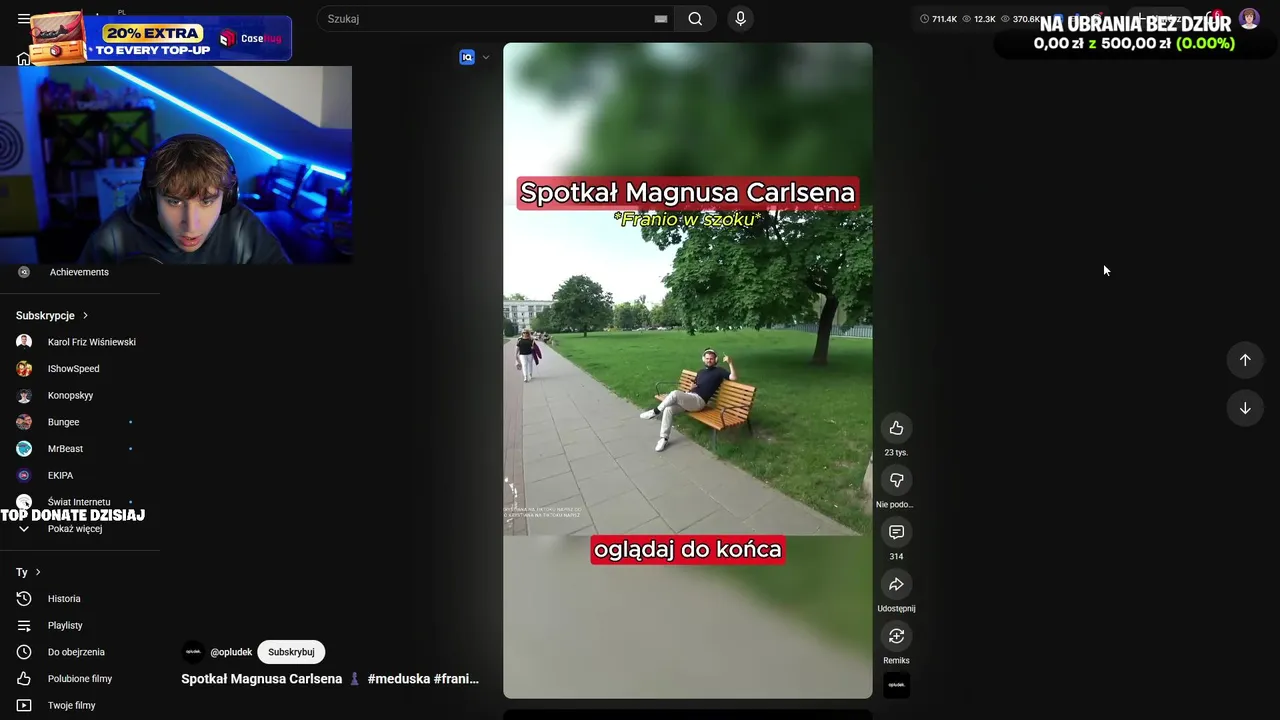Open the on-screen keyboard in search box
Viewport: 1280px width, 720px height.
[x=661, y=19]
